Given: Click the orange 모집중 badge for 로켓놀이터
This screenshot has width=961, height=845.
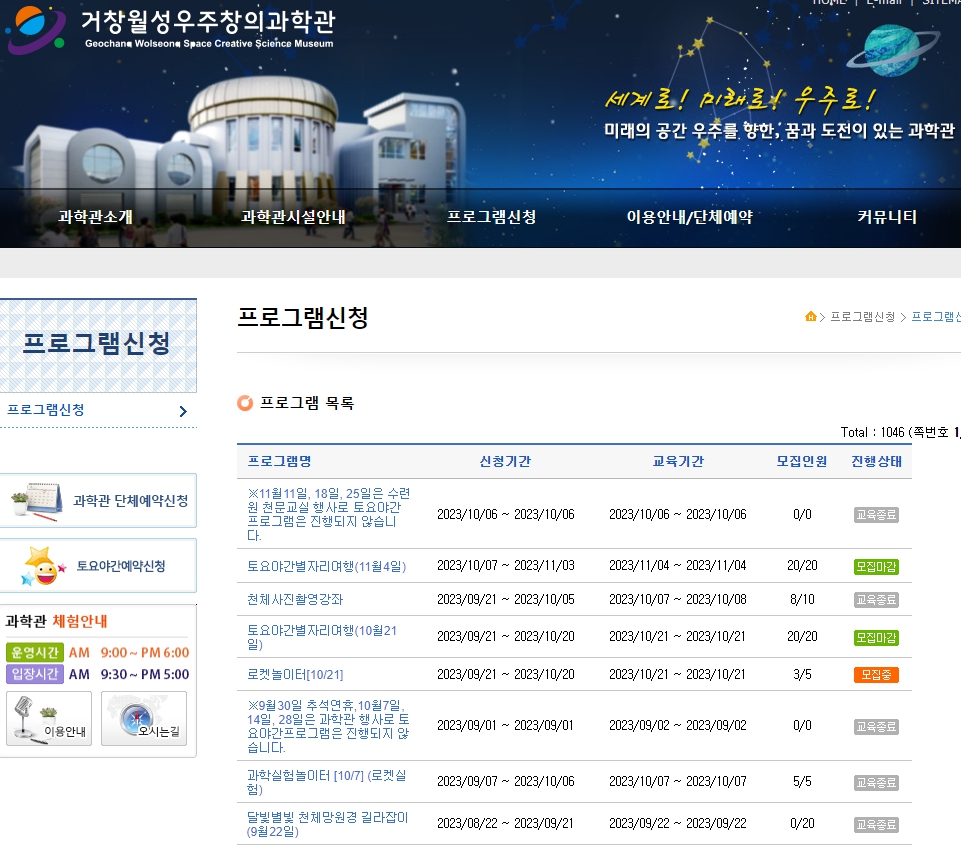Looking at the screenshot, I should [876, 675].
